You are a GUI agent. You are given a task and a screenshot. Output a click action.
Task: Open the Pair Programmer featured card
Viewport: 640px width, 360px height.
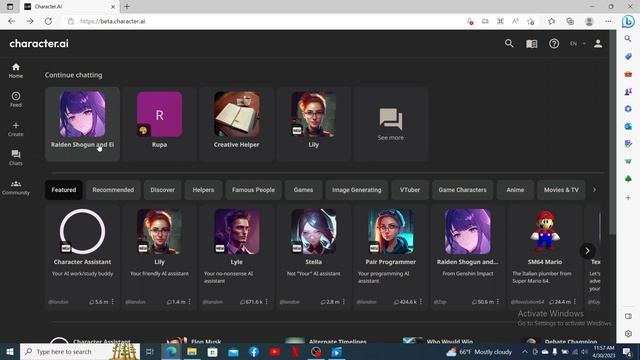pyautogui.click(x=391, y=257)
